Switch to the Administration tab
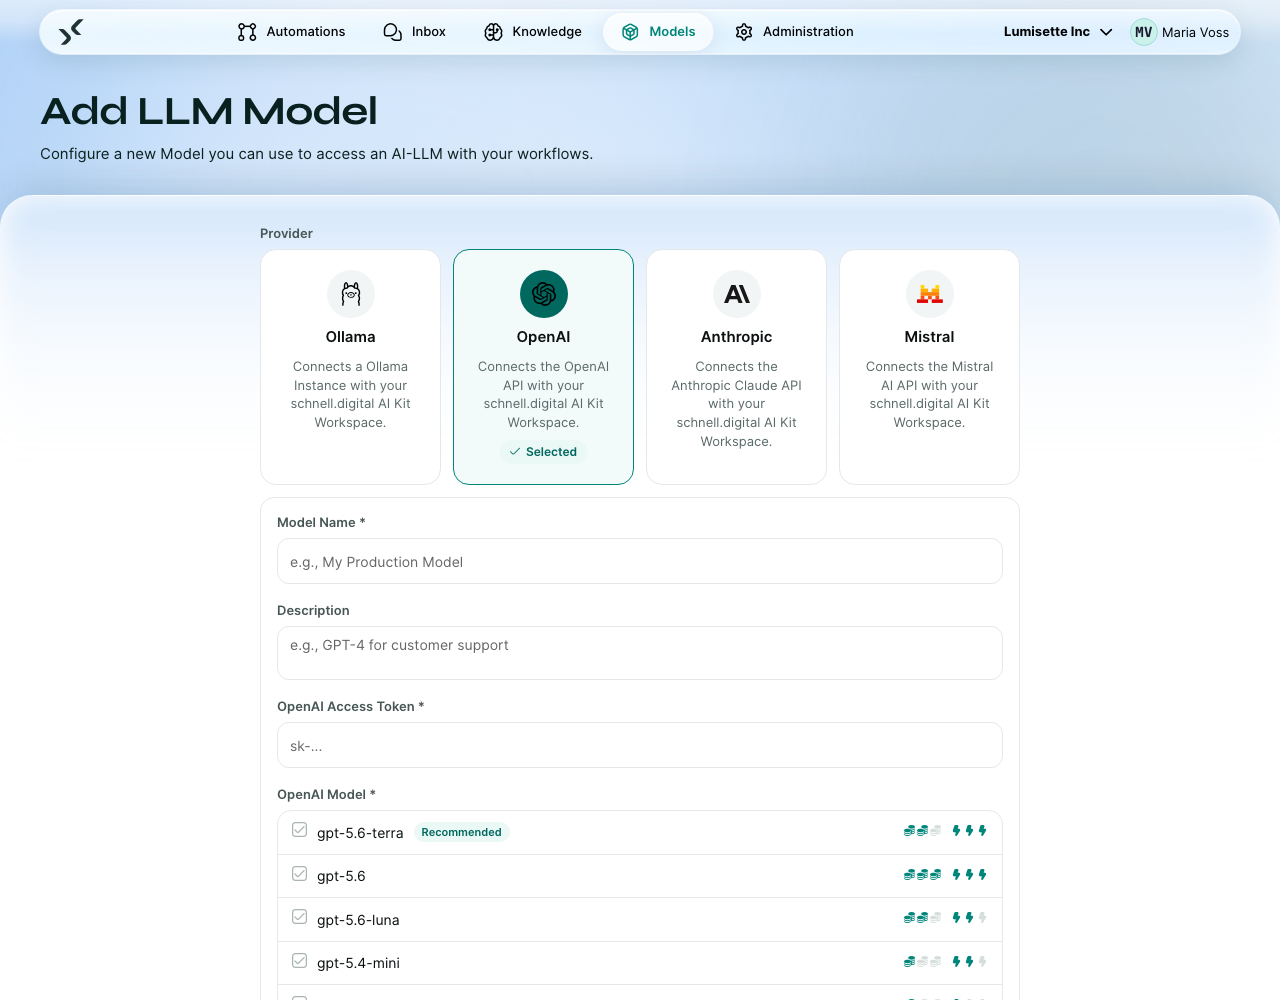 point(794,32)
